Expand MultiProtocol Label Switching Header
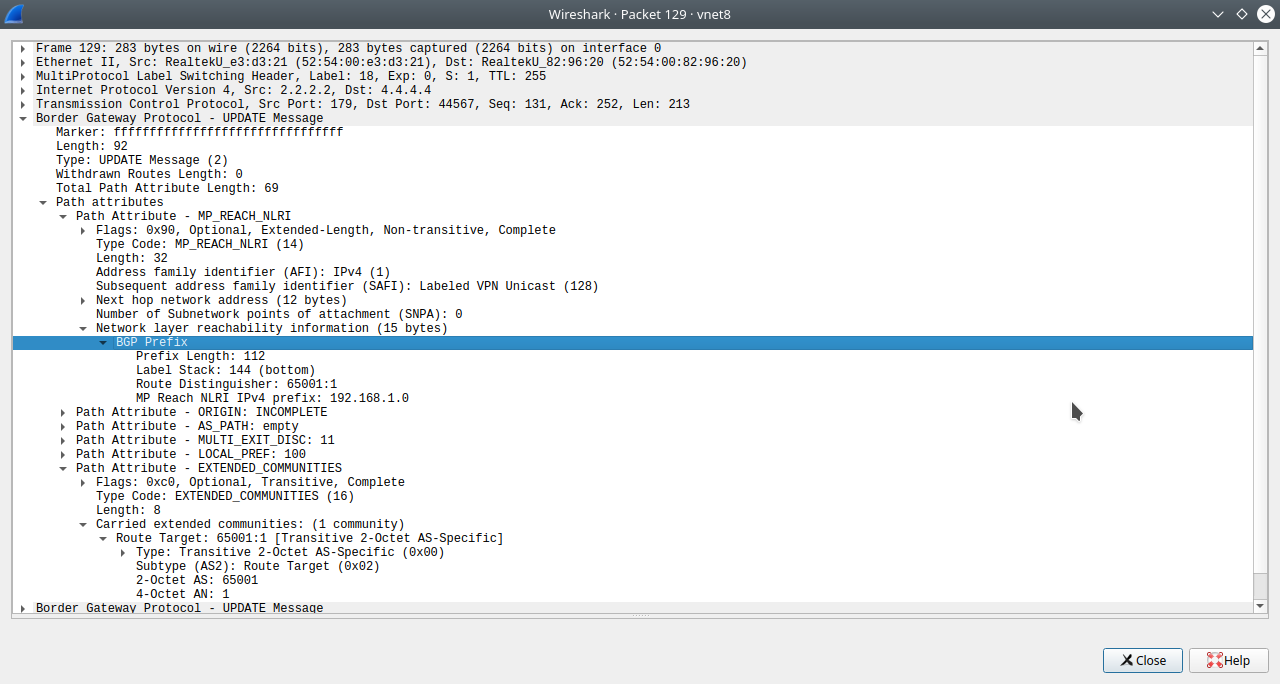This screenshot has height=684, width=1280. [x=22, y=76]
